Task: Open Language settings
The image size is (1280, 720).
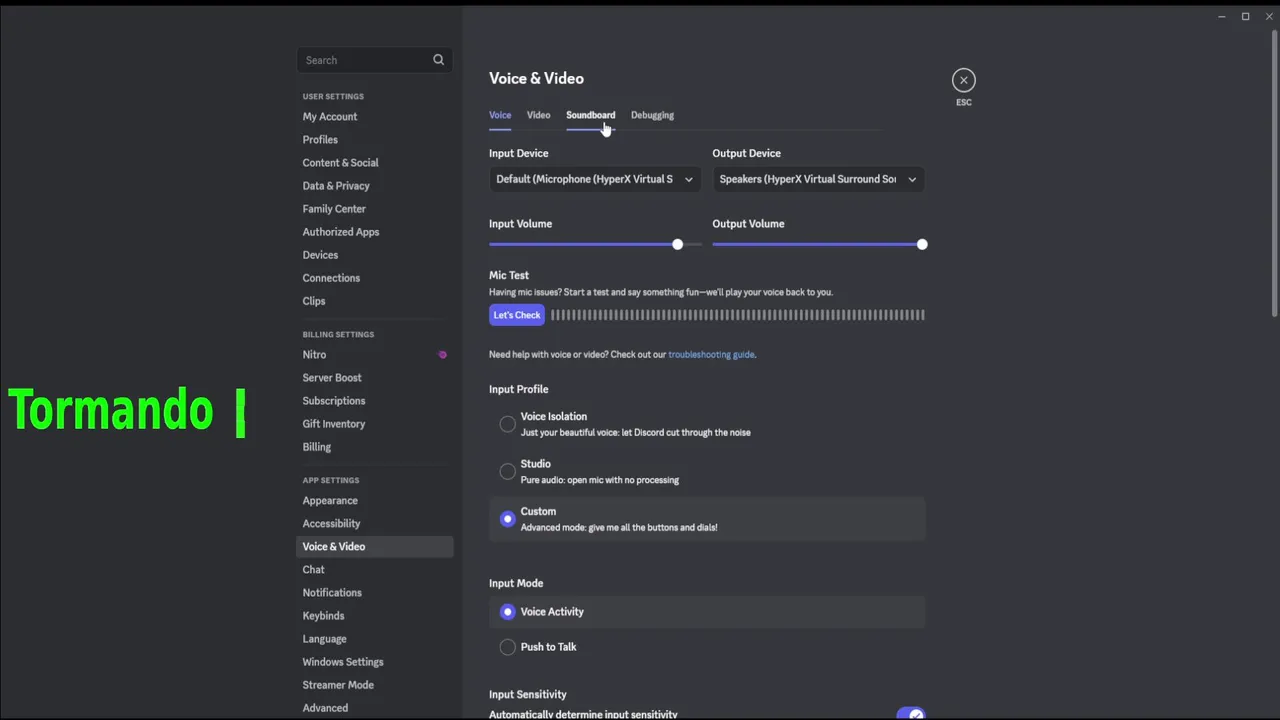Action: (x=324, y=639)
